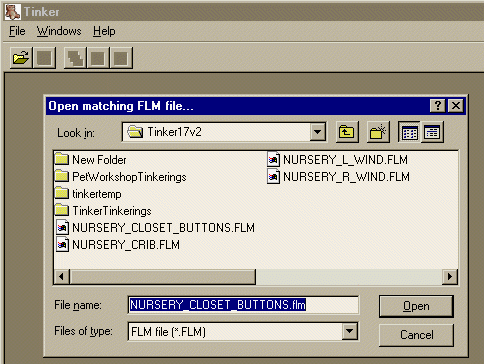Switch to List view
The height and width of the screenshot is (364, 484).
pos(410,132)
